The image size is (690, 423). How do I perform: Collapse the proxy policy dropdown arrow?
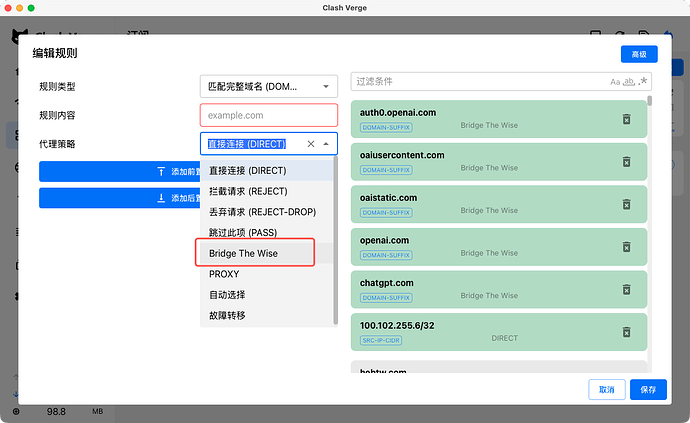point(326,144)
